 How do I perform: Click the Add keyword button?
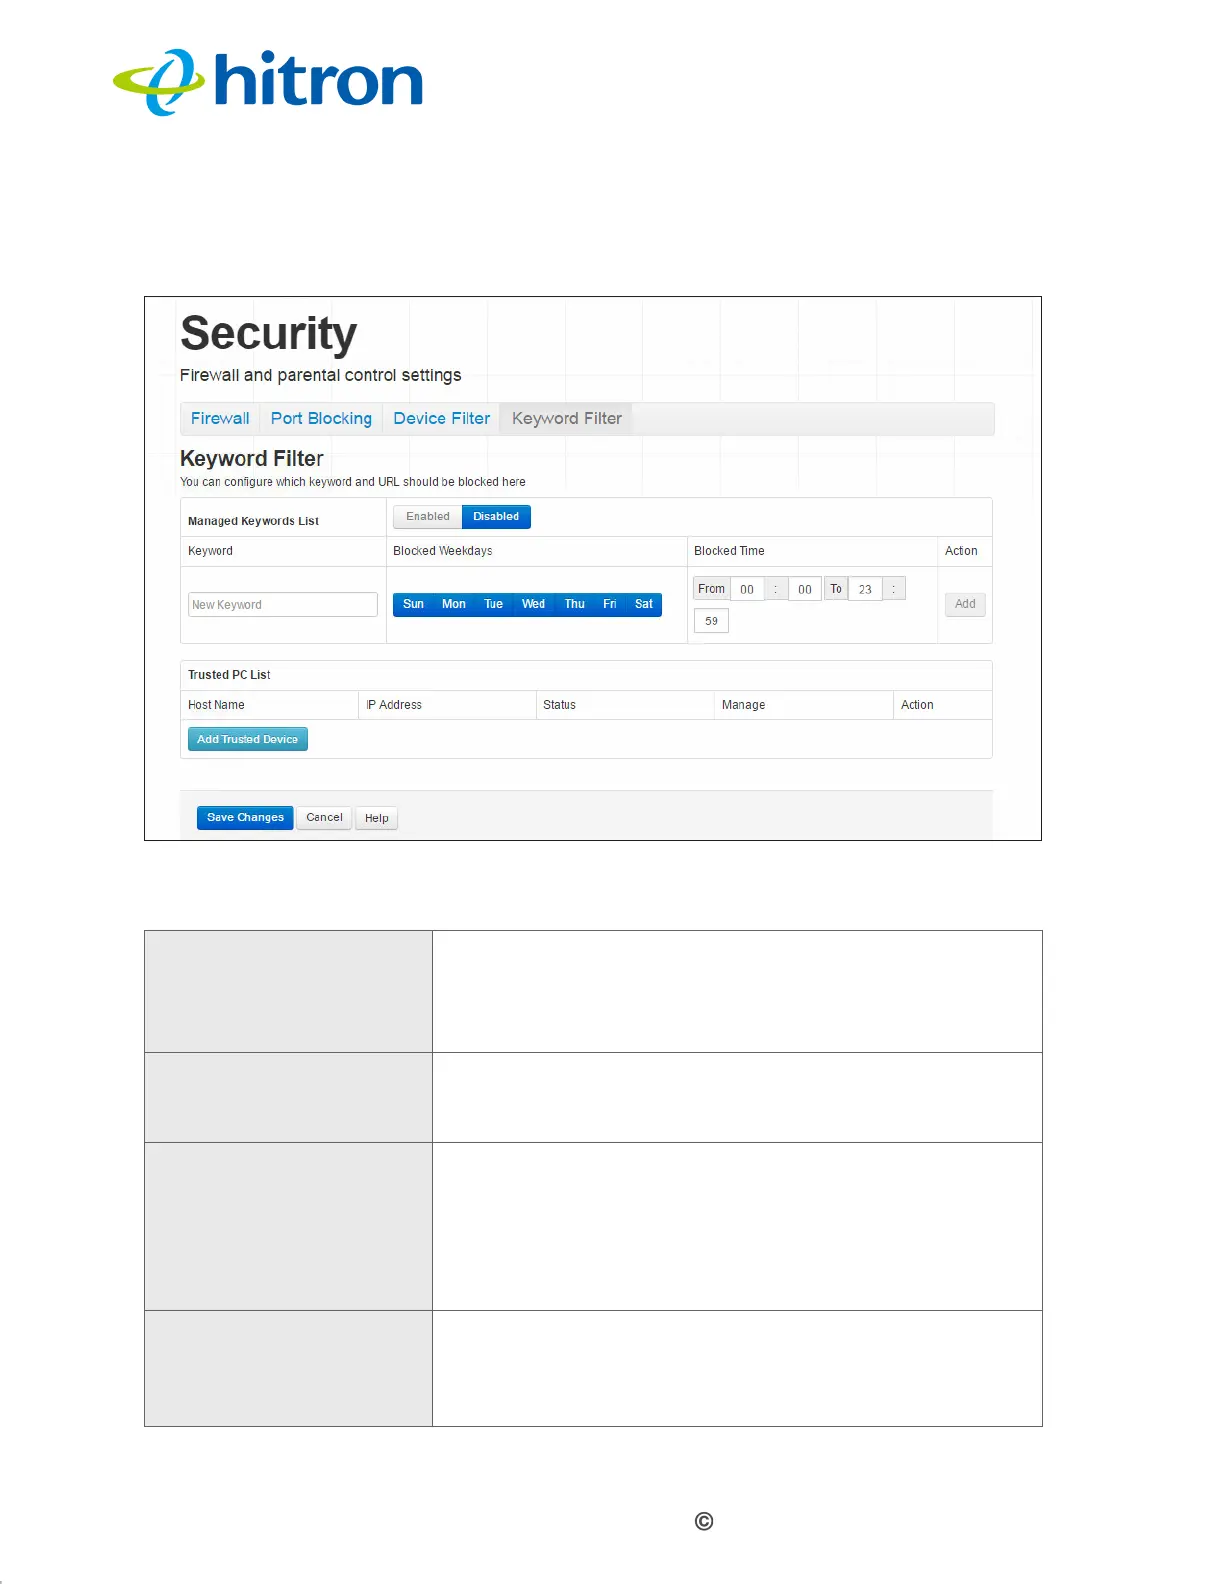tap(965, 604)
